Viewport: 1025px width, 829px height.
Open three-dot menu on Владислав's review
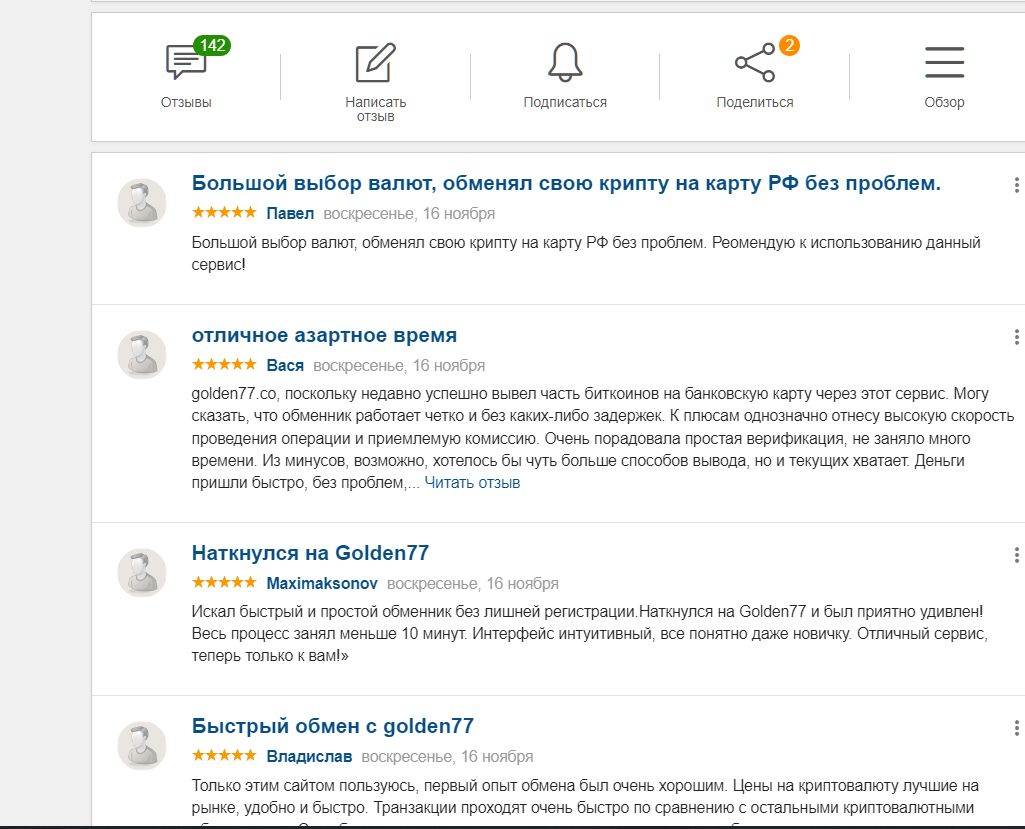point(1016,728)
